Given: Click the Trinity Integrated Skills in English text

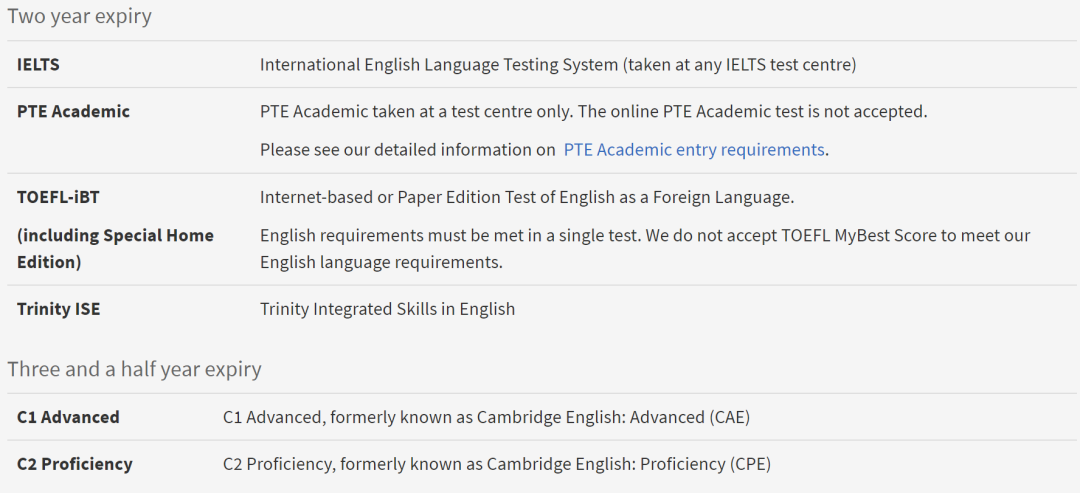Looking at the screenshot, I should (x=387, y=308).
